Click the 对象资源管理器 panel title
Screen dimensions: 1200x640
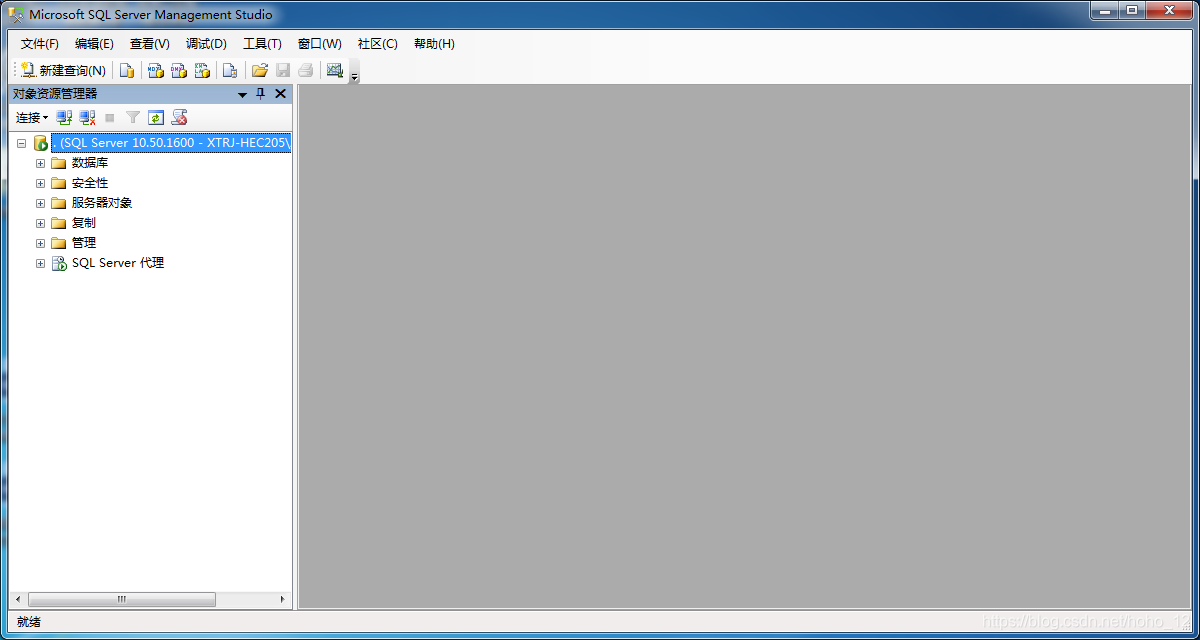click(x=55, y=94)
